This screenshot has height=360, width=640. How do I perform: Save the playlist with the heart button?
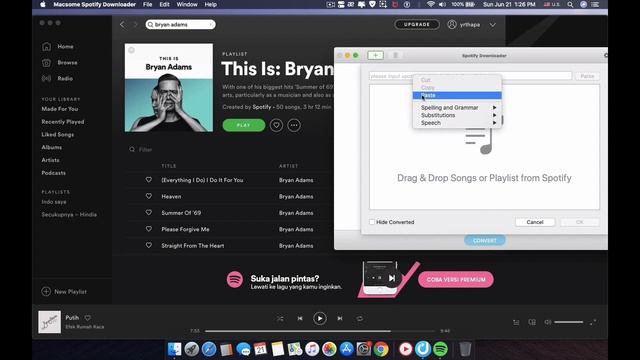coord(276,125)
